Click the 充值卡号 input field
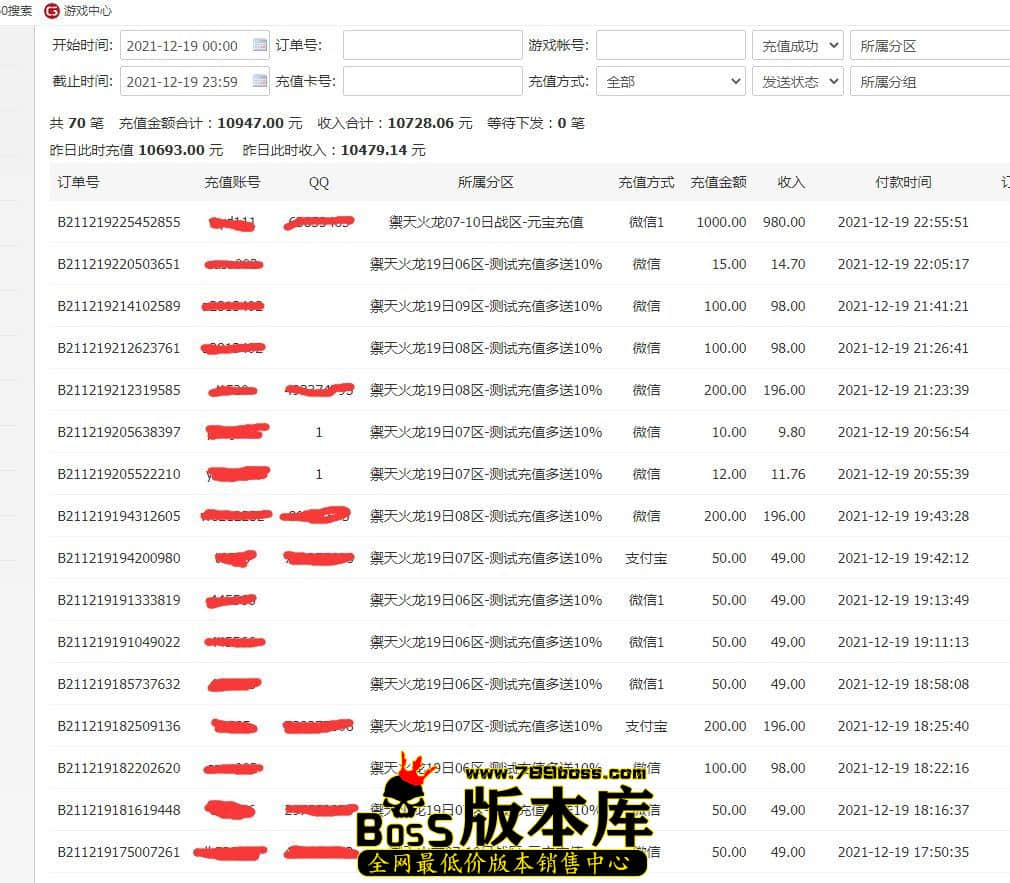 point(431,81)
